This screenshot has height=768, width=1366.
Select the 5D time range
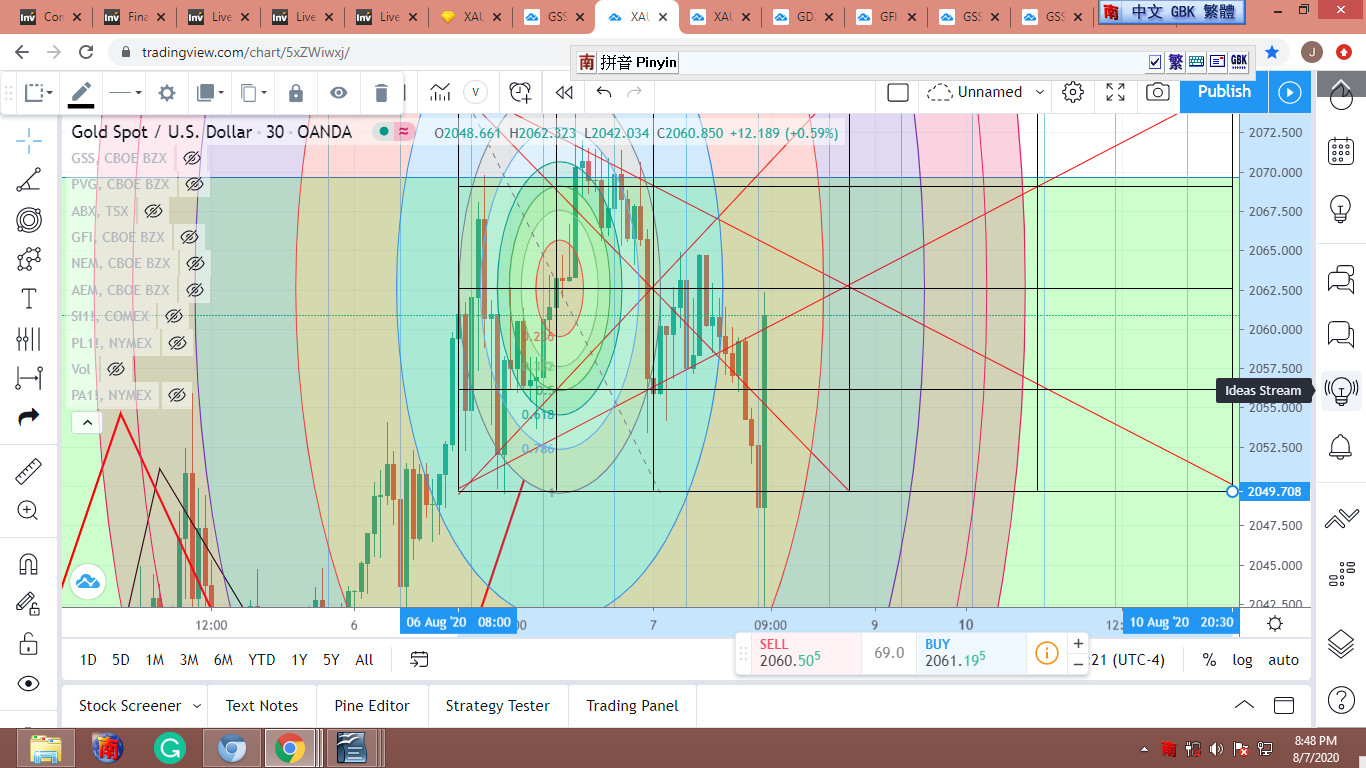[121, 660]
